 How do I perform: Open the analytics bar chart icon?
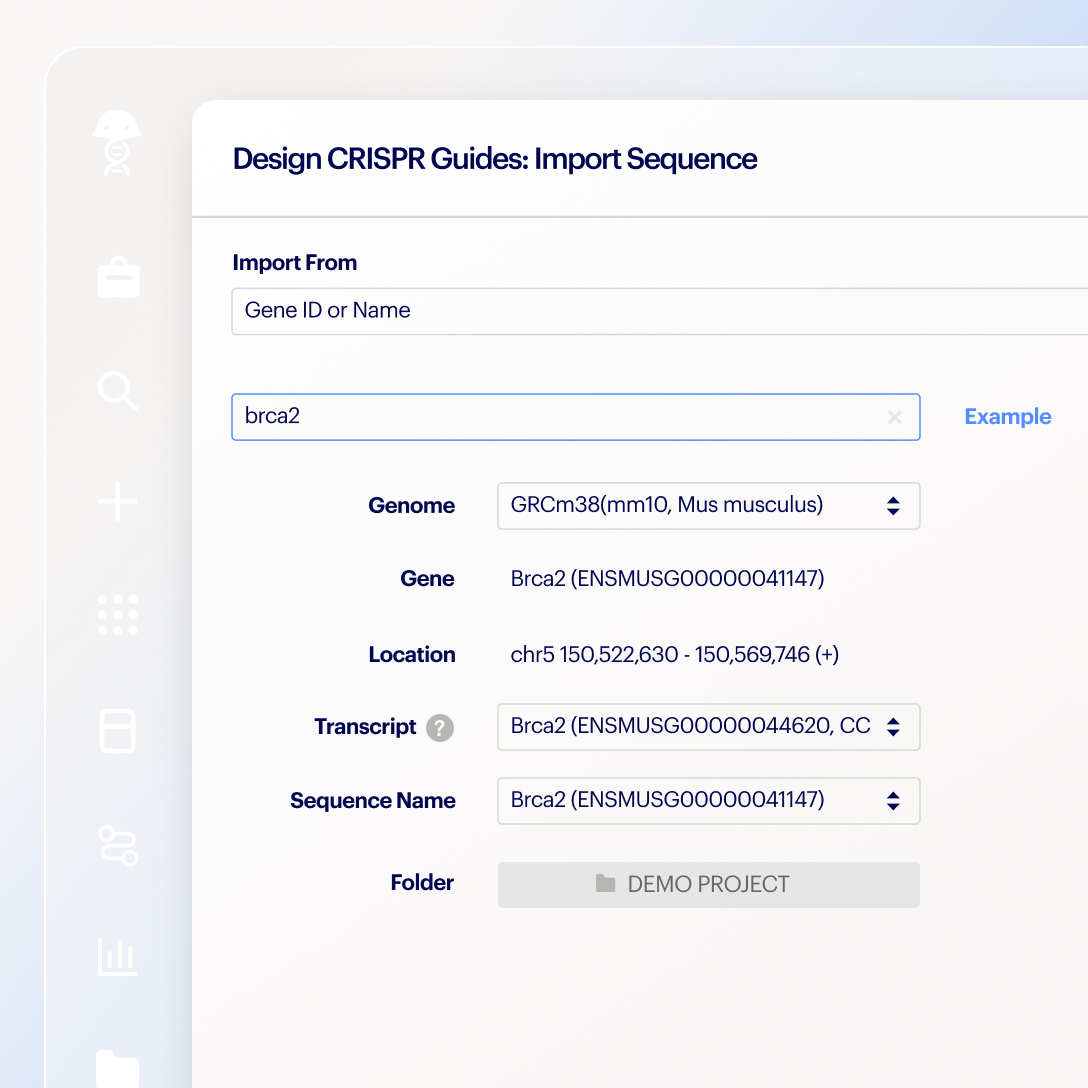pyautogui.click(x=117, y=958)
